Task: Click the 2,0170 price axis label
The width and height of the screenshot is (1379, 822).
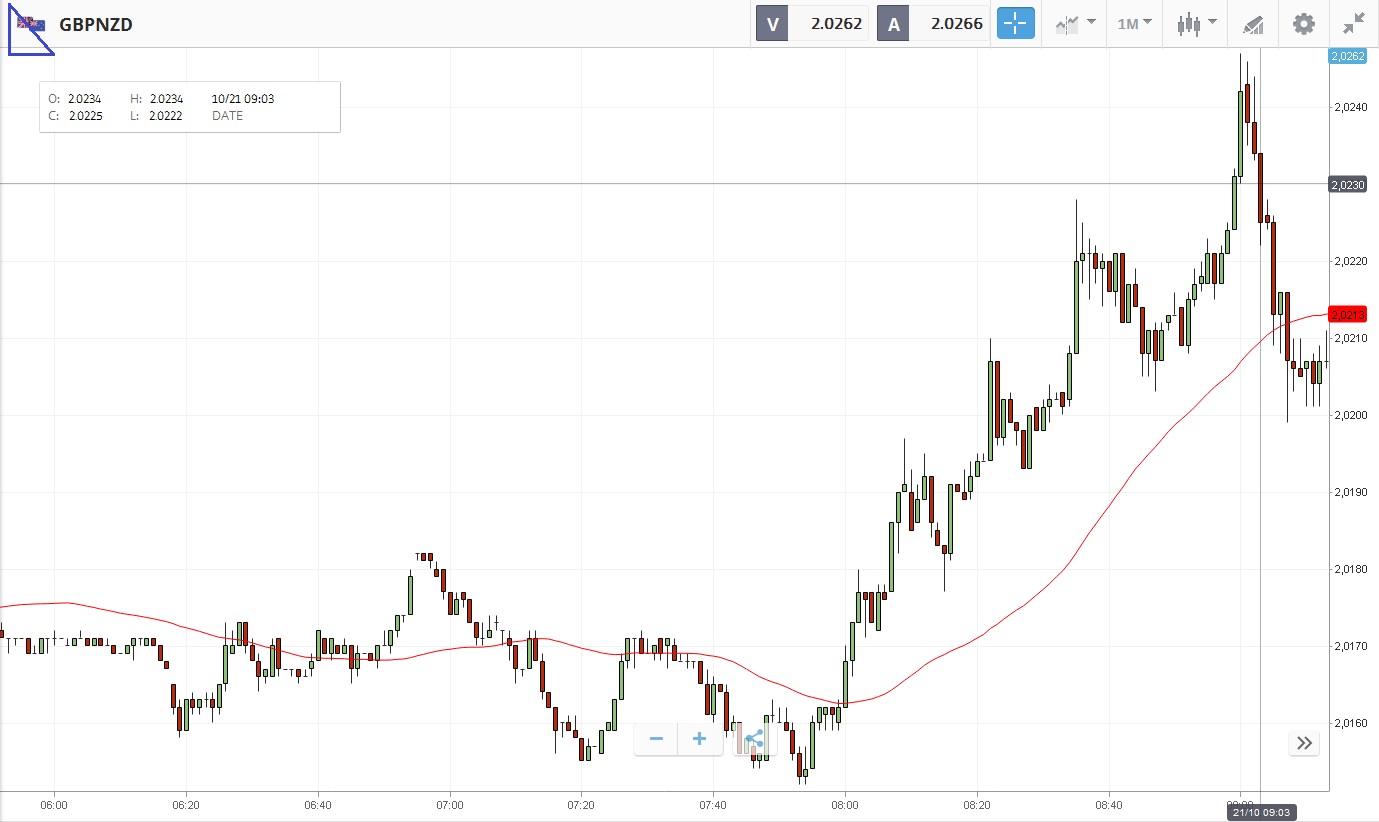Action: click(x=1350, y=647)
